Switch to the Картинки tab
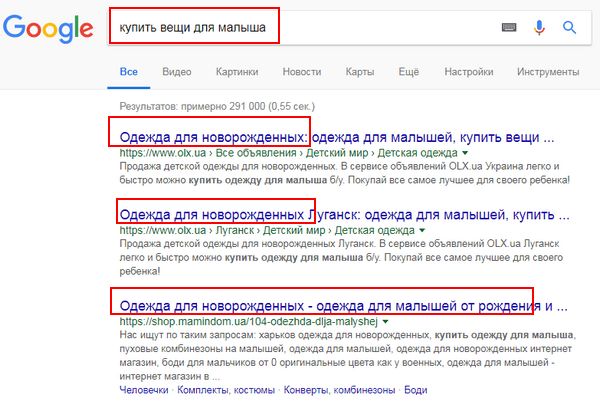This screenshot has width=600, height=405. (237, 72)
